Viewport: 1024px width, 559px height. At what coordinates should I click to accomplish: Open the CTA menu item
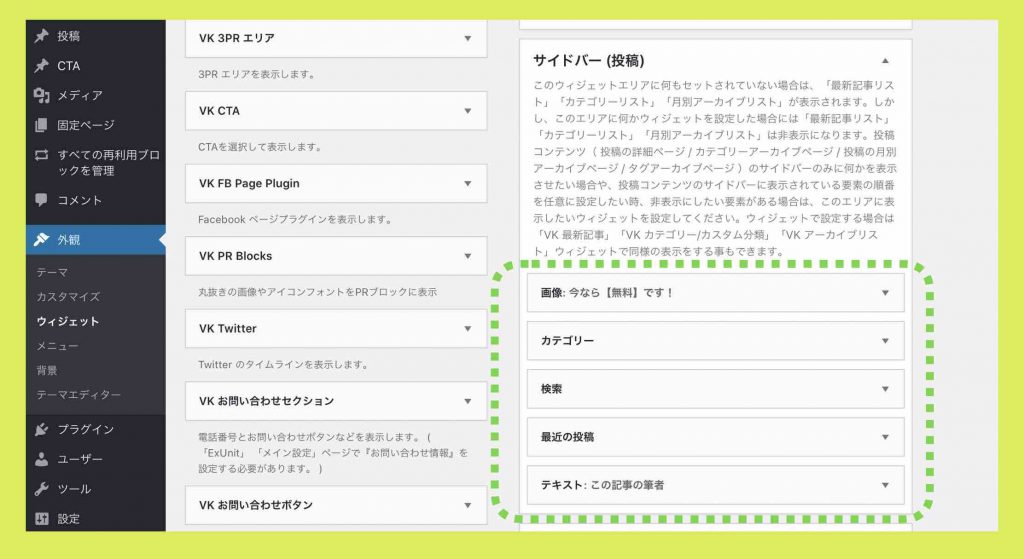point(69,65)
